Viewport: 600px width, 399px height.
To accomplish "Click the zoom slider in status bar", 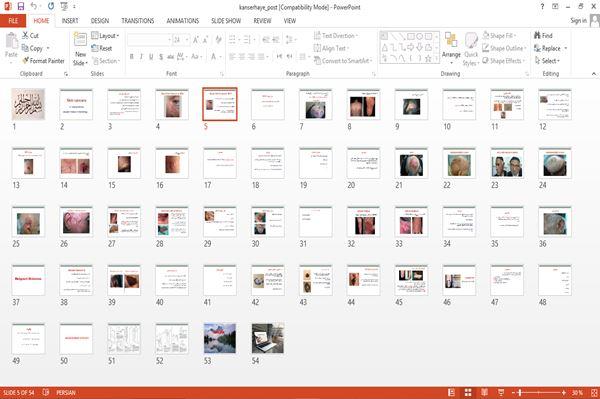I will pyautogui.click(x=539, y=392).
